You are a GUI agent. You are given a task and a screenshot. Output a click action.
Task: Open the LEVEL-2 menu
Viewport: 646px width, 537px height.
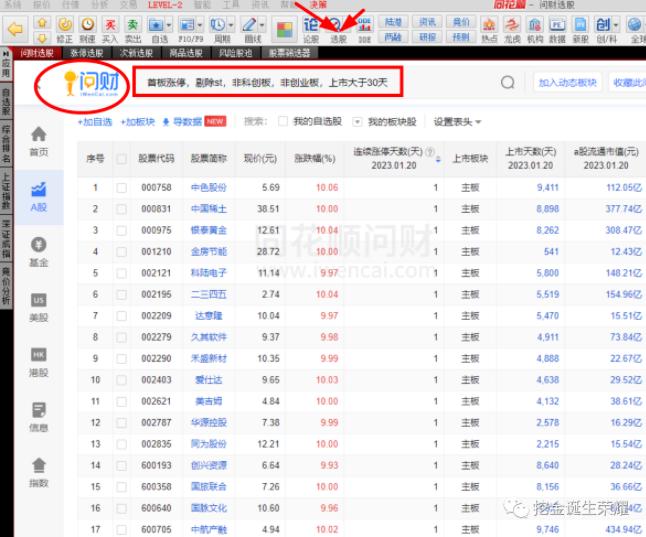(x=166, y=5)
